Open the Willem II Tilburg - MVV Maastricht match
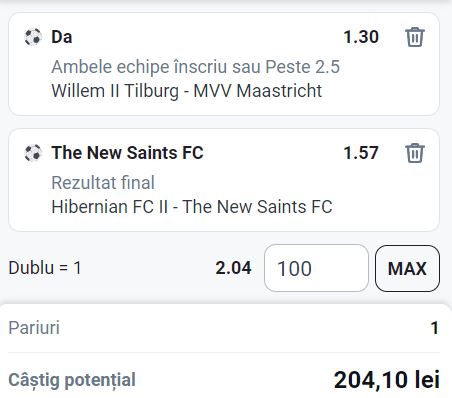 click(x=187, y=91)
